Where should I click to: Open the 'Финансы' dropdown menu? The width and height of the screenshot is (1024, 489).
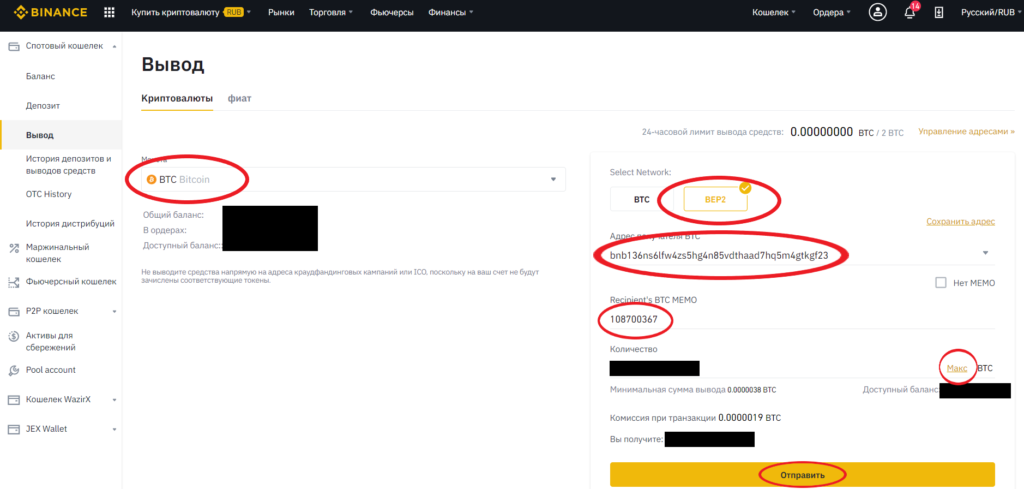coord(451,12)
